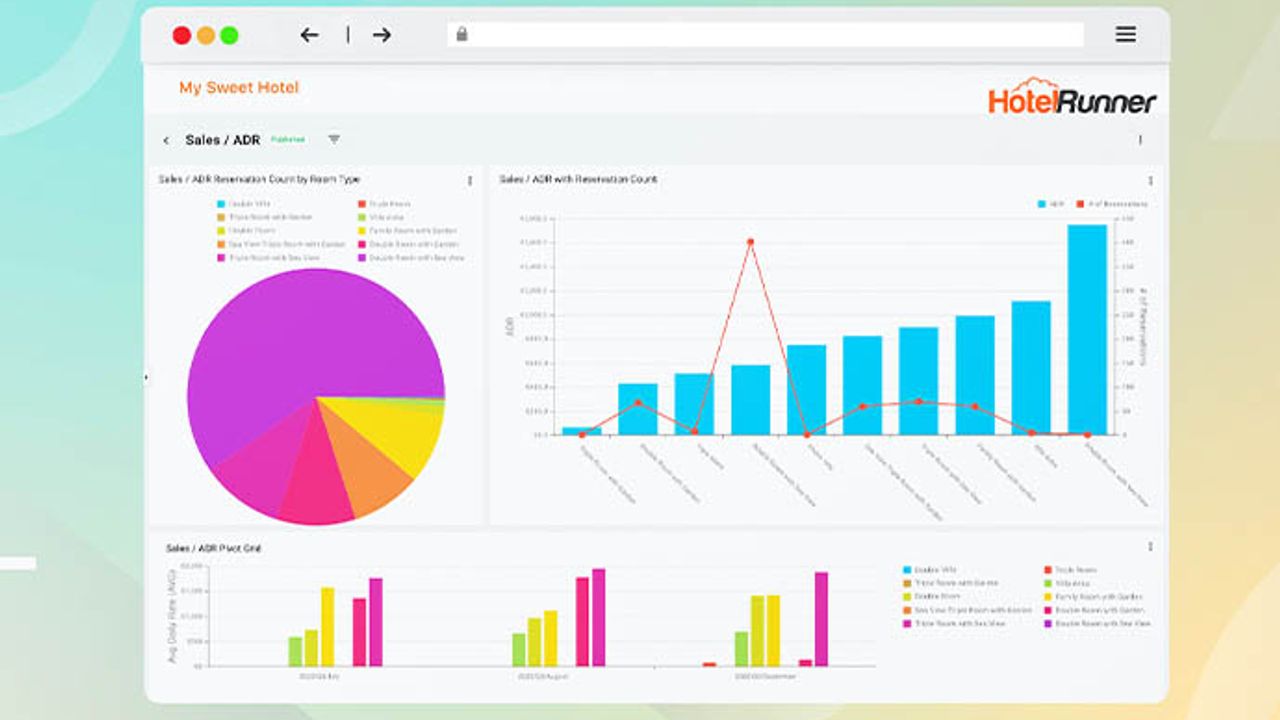Click the Triple Room red legend swatch in Pivot Grid
The image size is (1280, 720).
1048,569
